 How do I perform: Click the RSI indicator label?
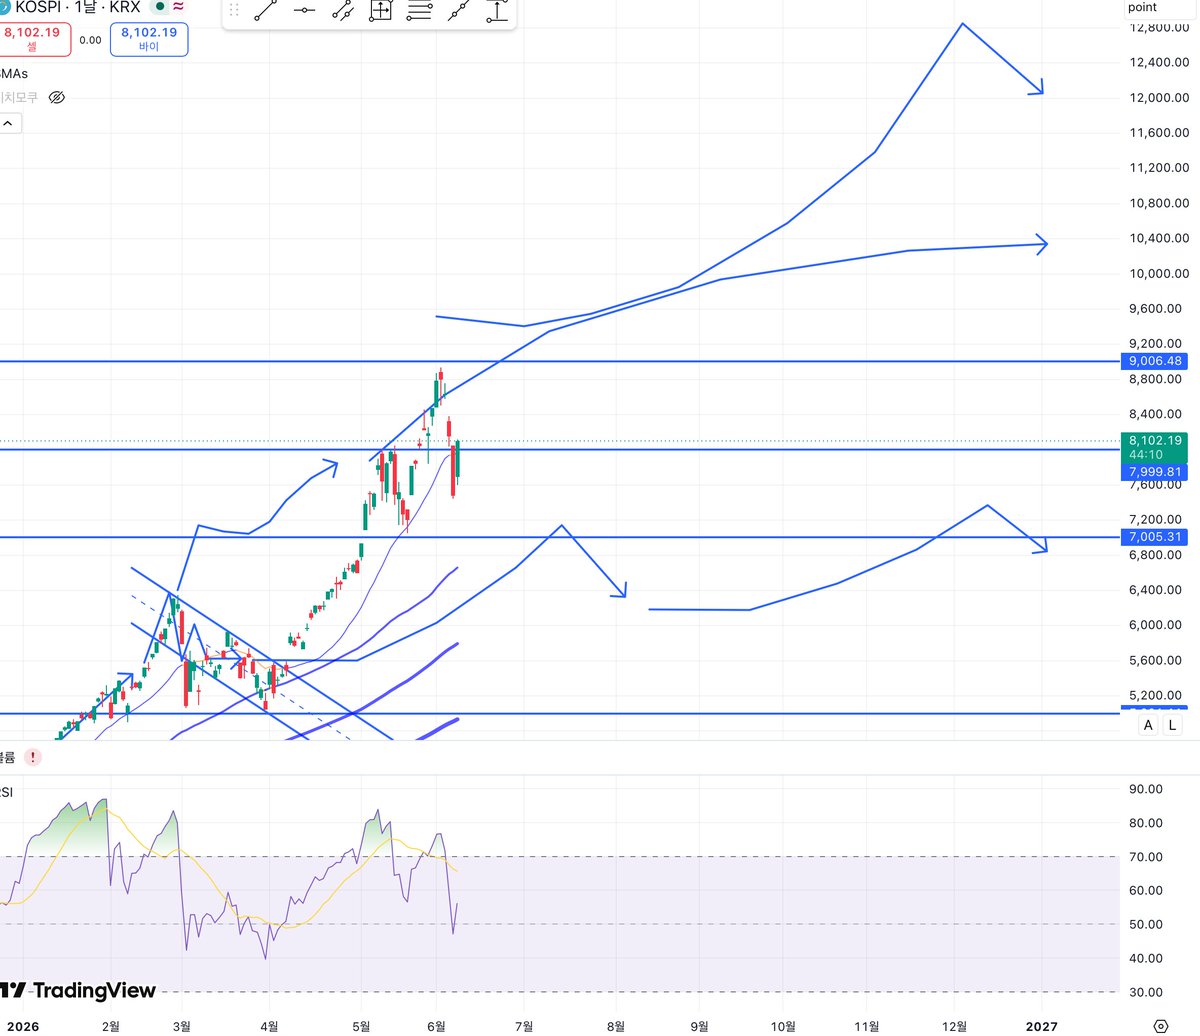point(7,792)
